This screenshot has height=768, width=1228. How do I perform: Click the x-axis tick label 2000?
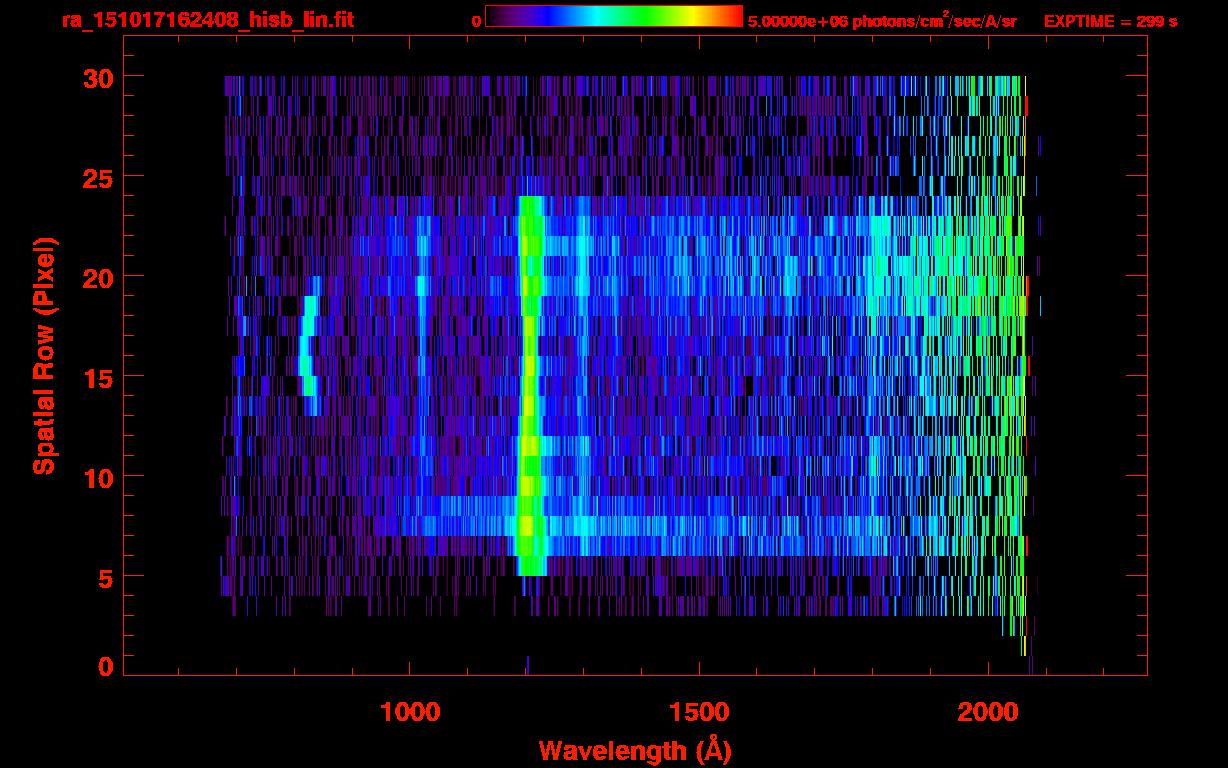[x=988, y=712]
